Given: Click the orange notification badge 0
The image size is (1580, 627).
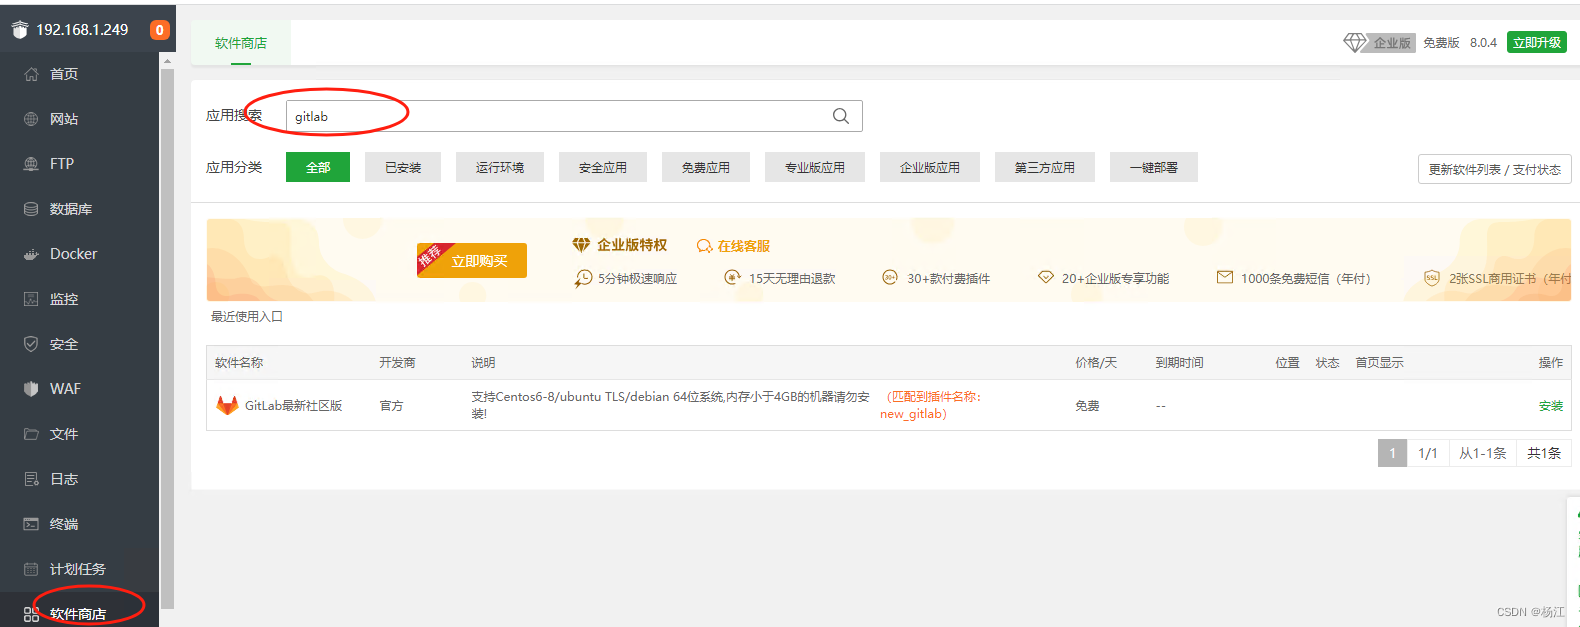Looking at the screenshot, I should coord(159,30).
